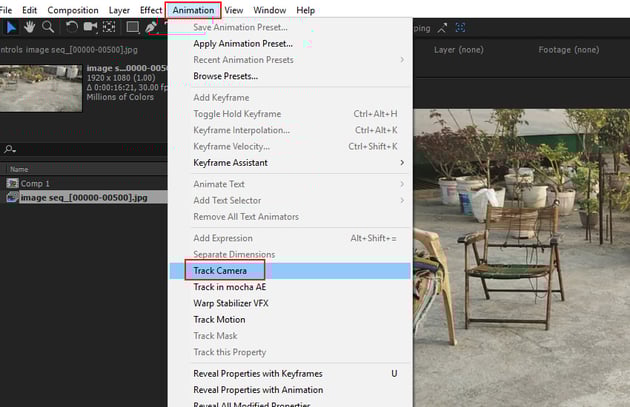The height and width of the screenshot is (407, 630).
Task: Select the Unified Camera tool
Action: coord(90,27)
